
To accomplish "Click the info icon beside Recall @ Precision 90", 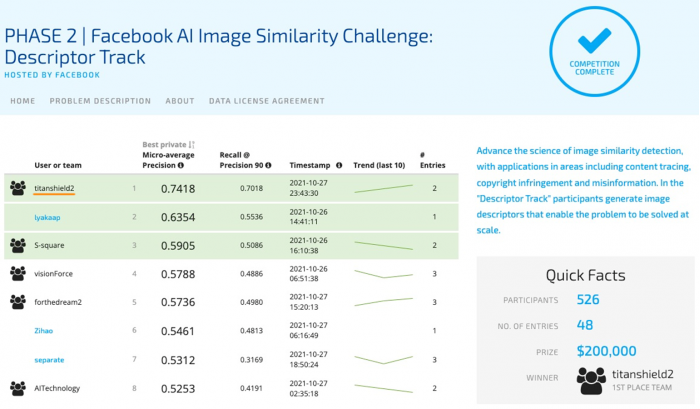I will tap(268, 165).
